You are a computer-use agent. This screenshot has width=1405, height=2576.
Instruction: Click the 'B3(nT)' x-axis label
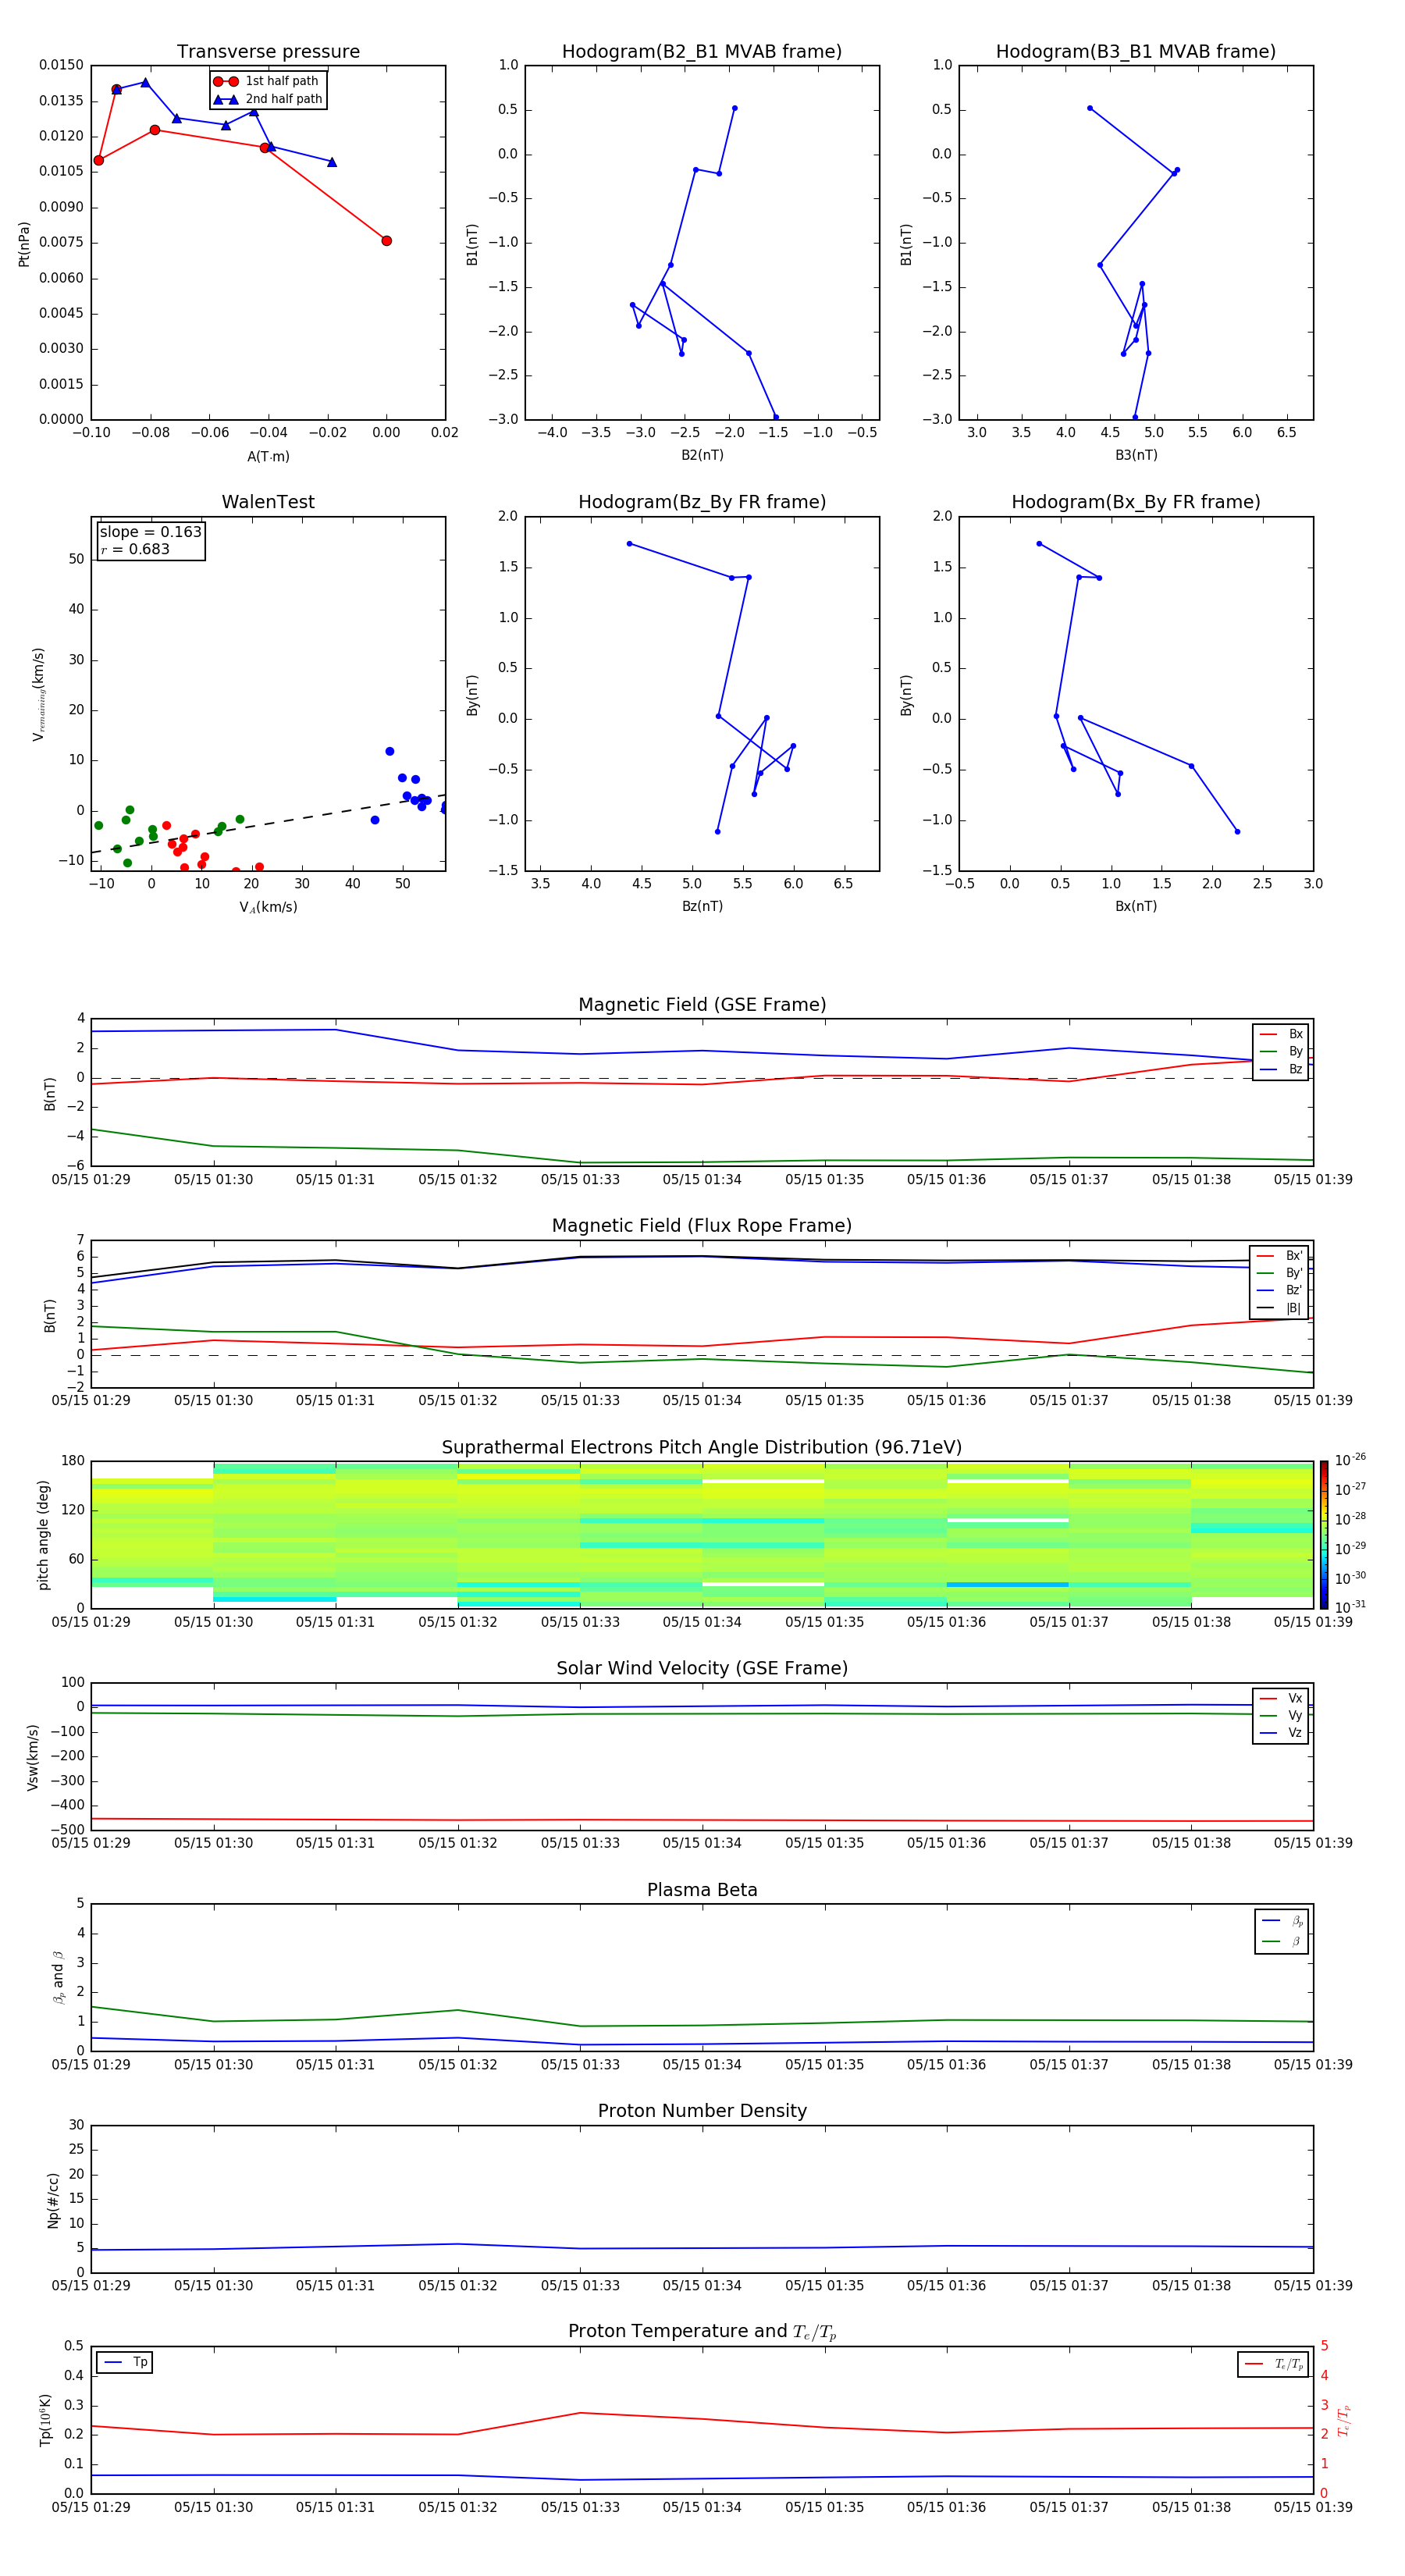coord(1136,456)
